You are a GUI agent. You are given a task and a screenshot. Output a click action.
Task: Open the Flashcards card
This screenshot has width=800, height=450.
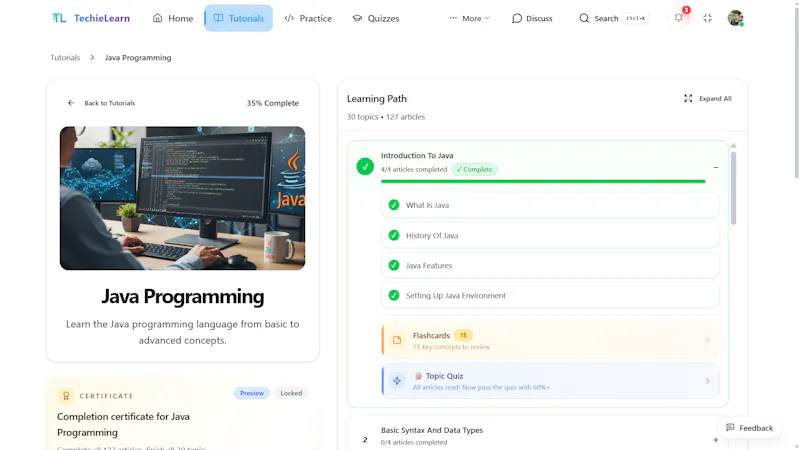[550, 340]
